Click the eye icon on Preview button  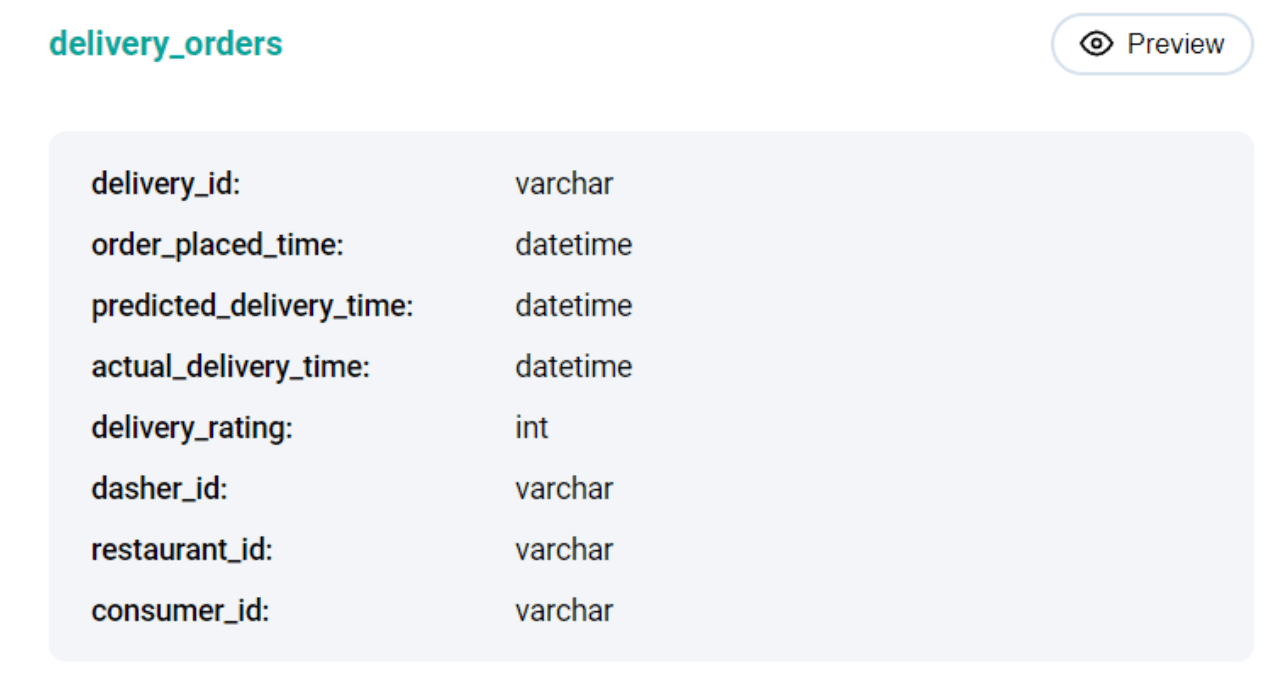pos(1097,44)
